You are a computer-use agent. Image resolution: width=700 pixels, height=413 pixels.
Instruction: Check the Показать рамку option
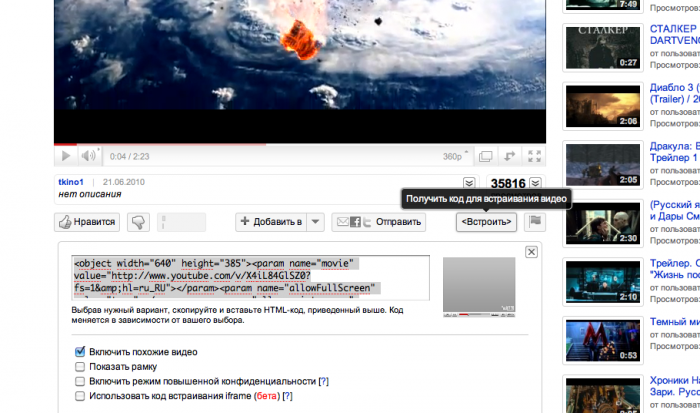[80, 367]
